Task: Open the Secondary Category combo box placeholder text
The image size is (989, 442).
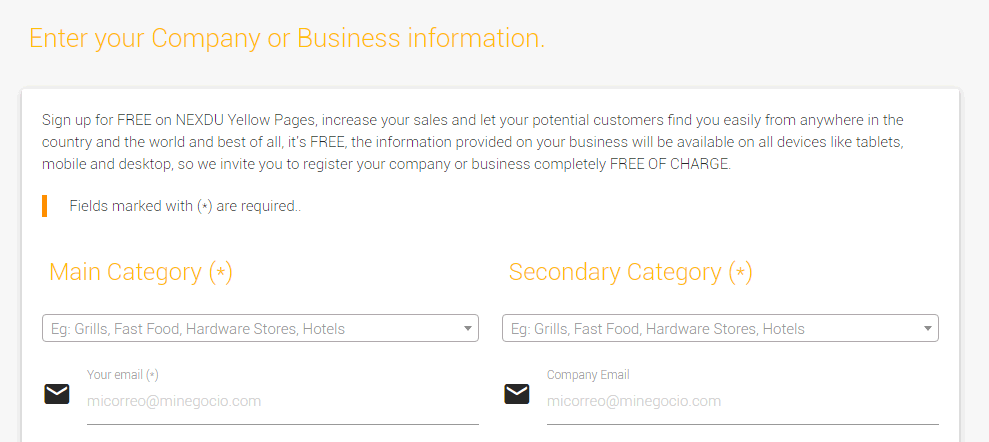Action: (658, 329)
